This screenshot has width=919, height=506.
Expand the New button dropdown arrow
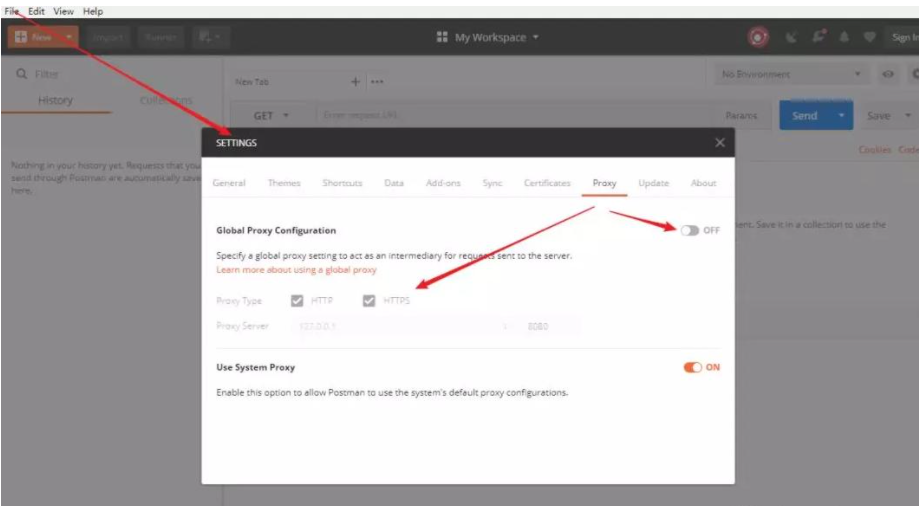point(69,37)
